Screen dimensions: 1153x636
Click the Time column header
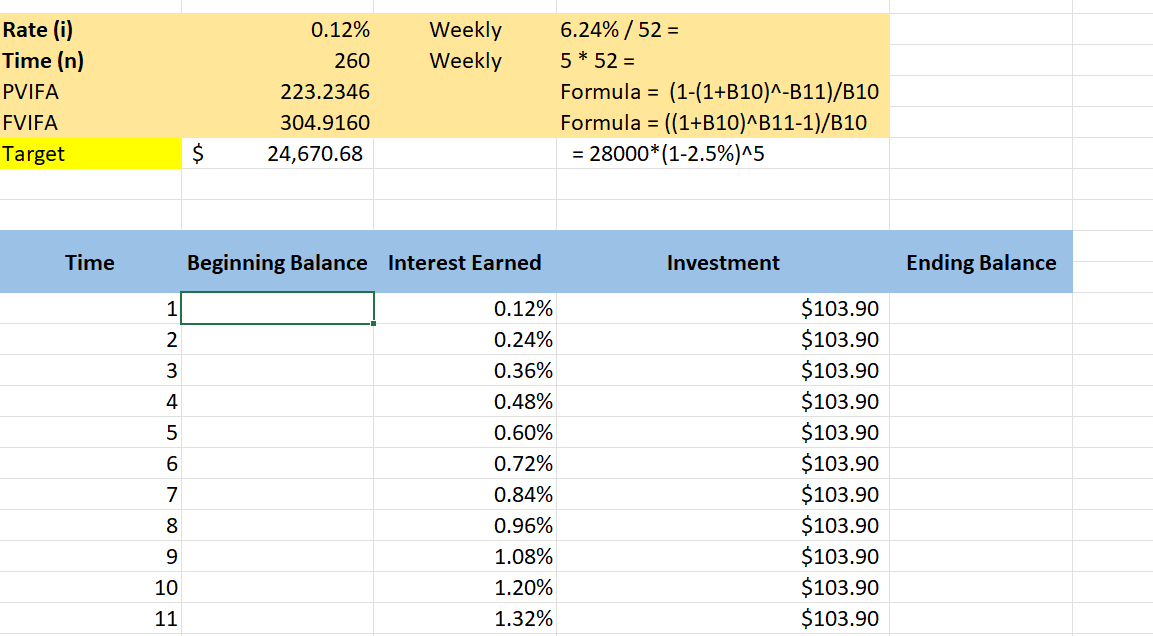click(x=90, y=262)
